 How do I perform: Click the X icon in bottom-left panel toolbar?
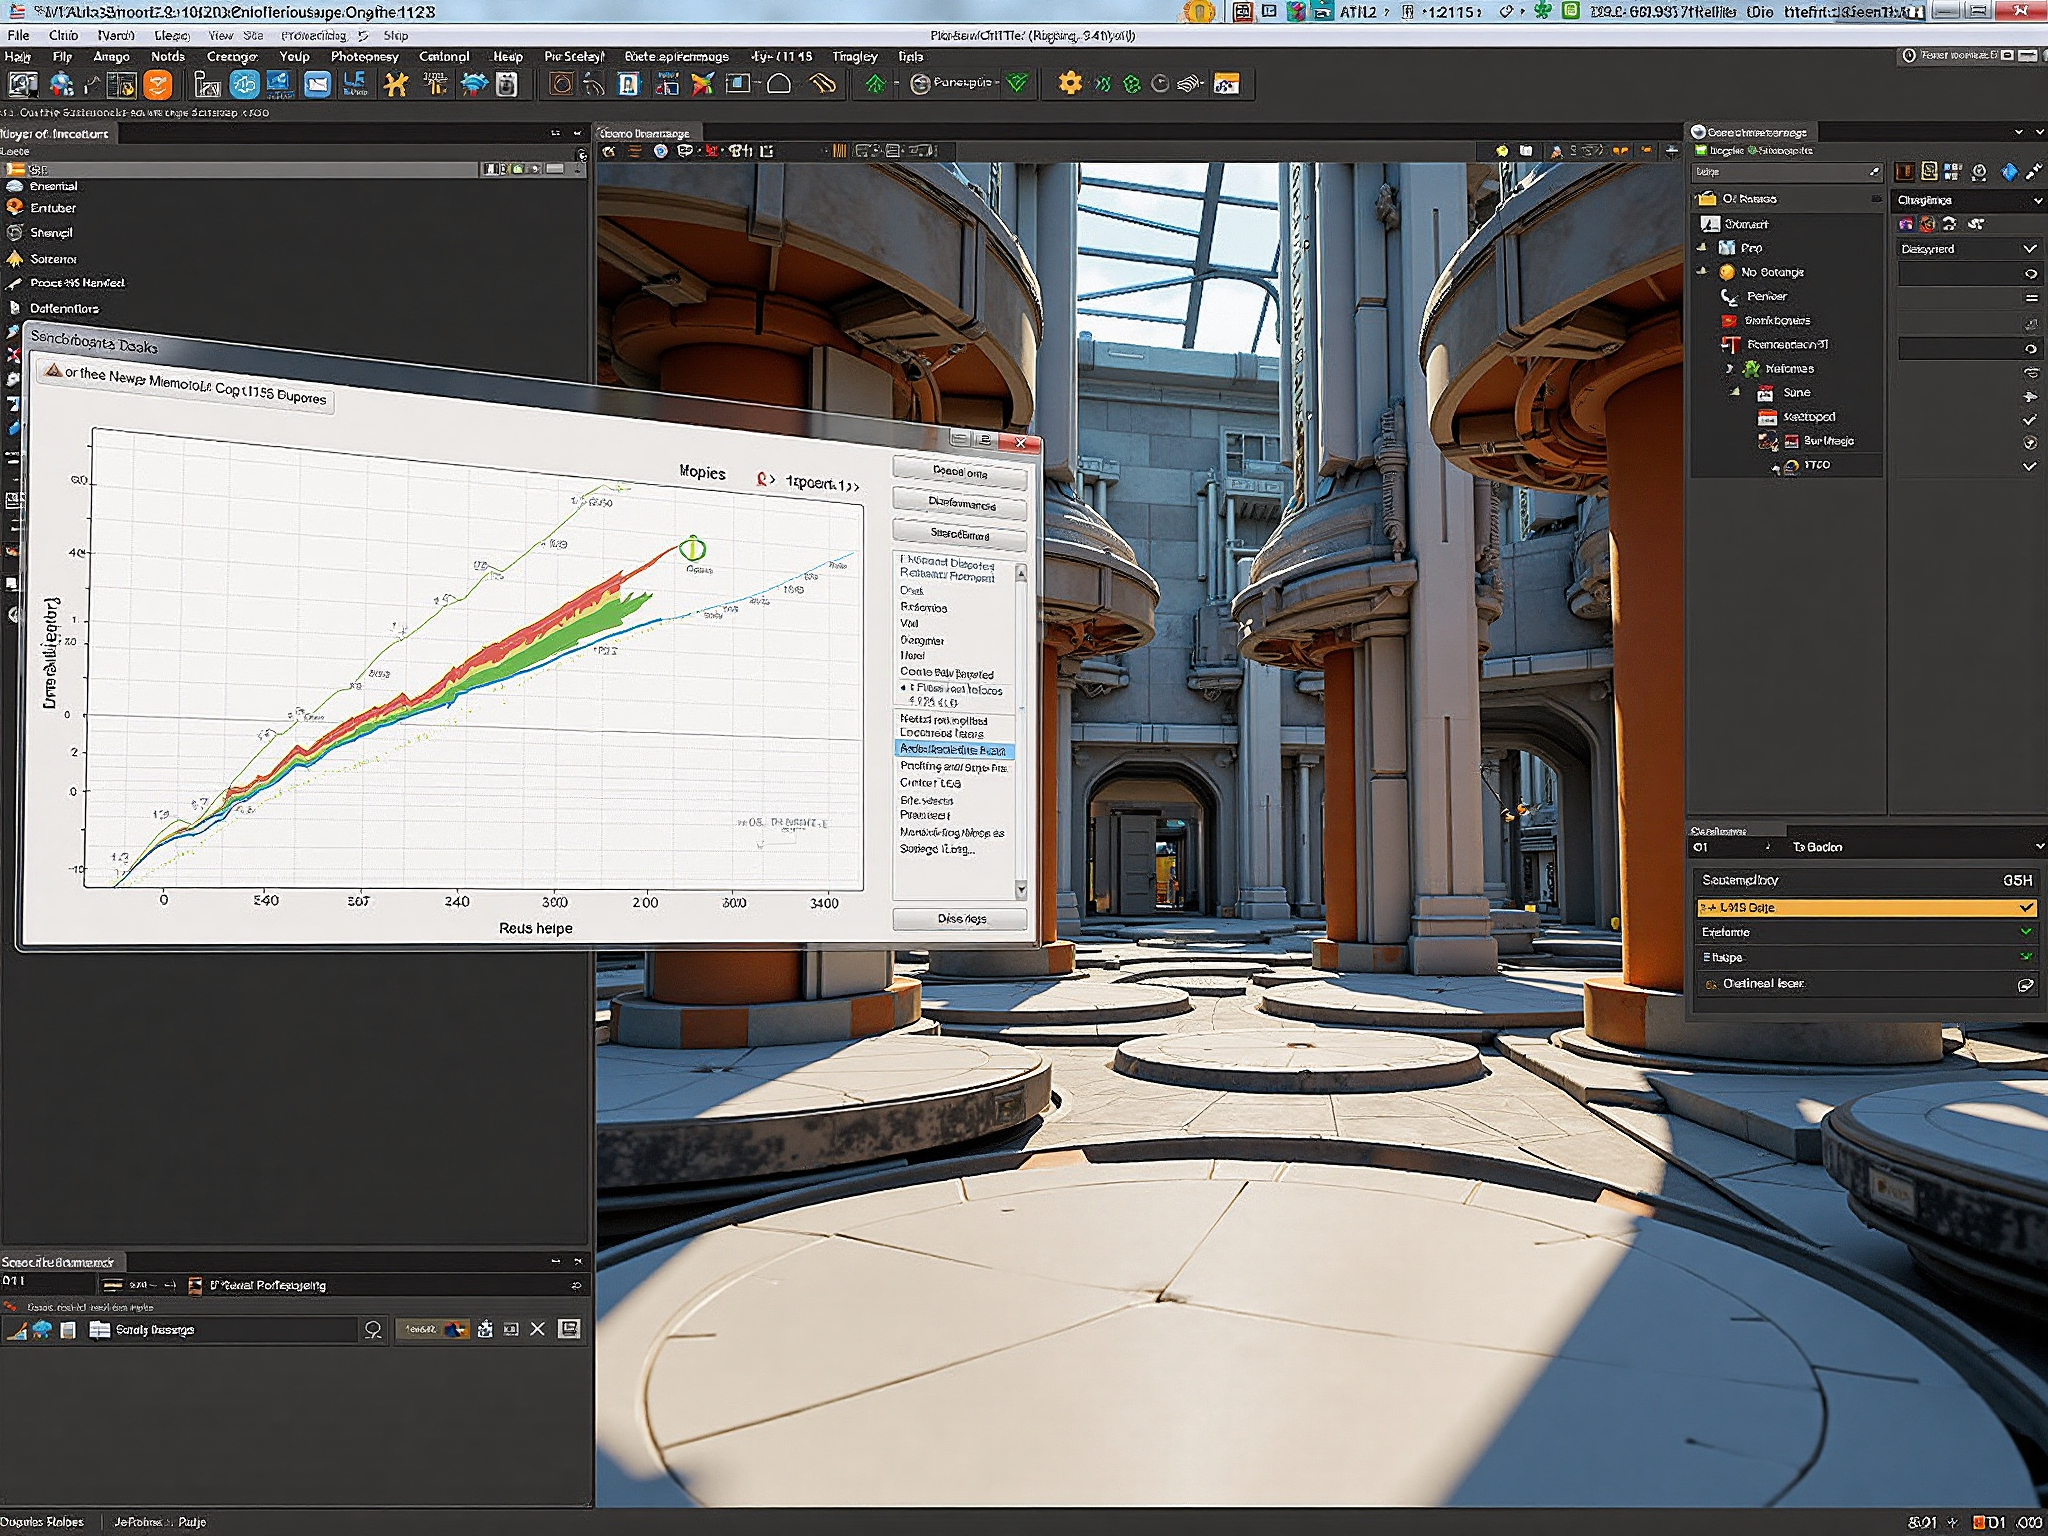(x=537, y=1329)
